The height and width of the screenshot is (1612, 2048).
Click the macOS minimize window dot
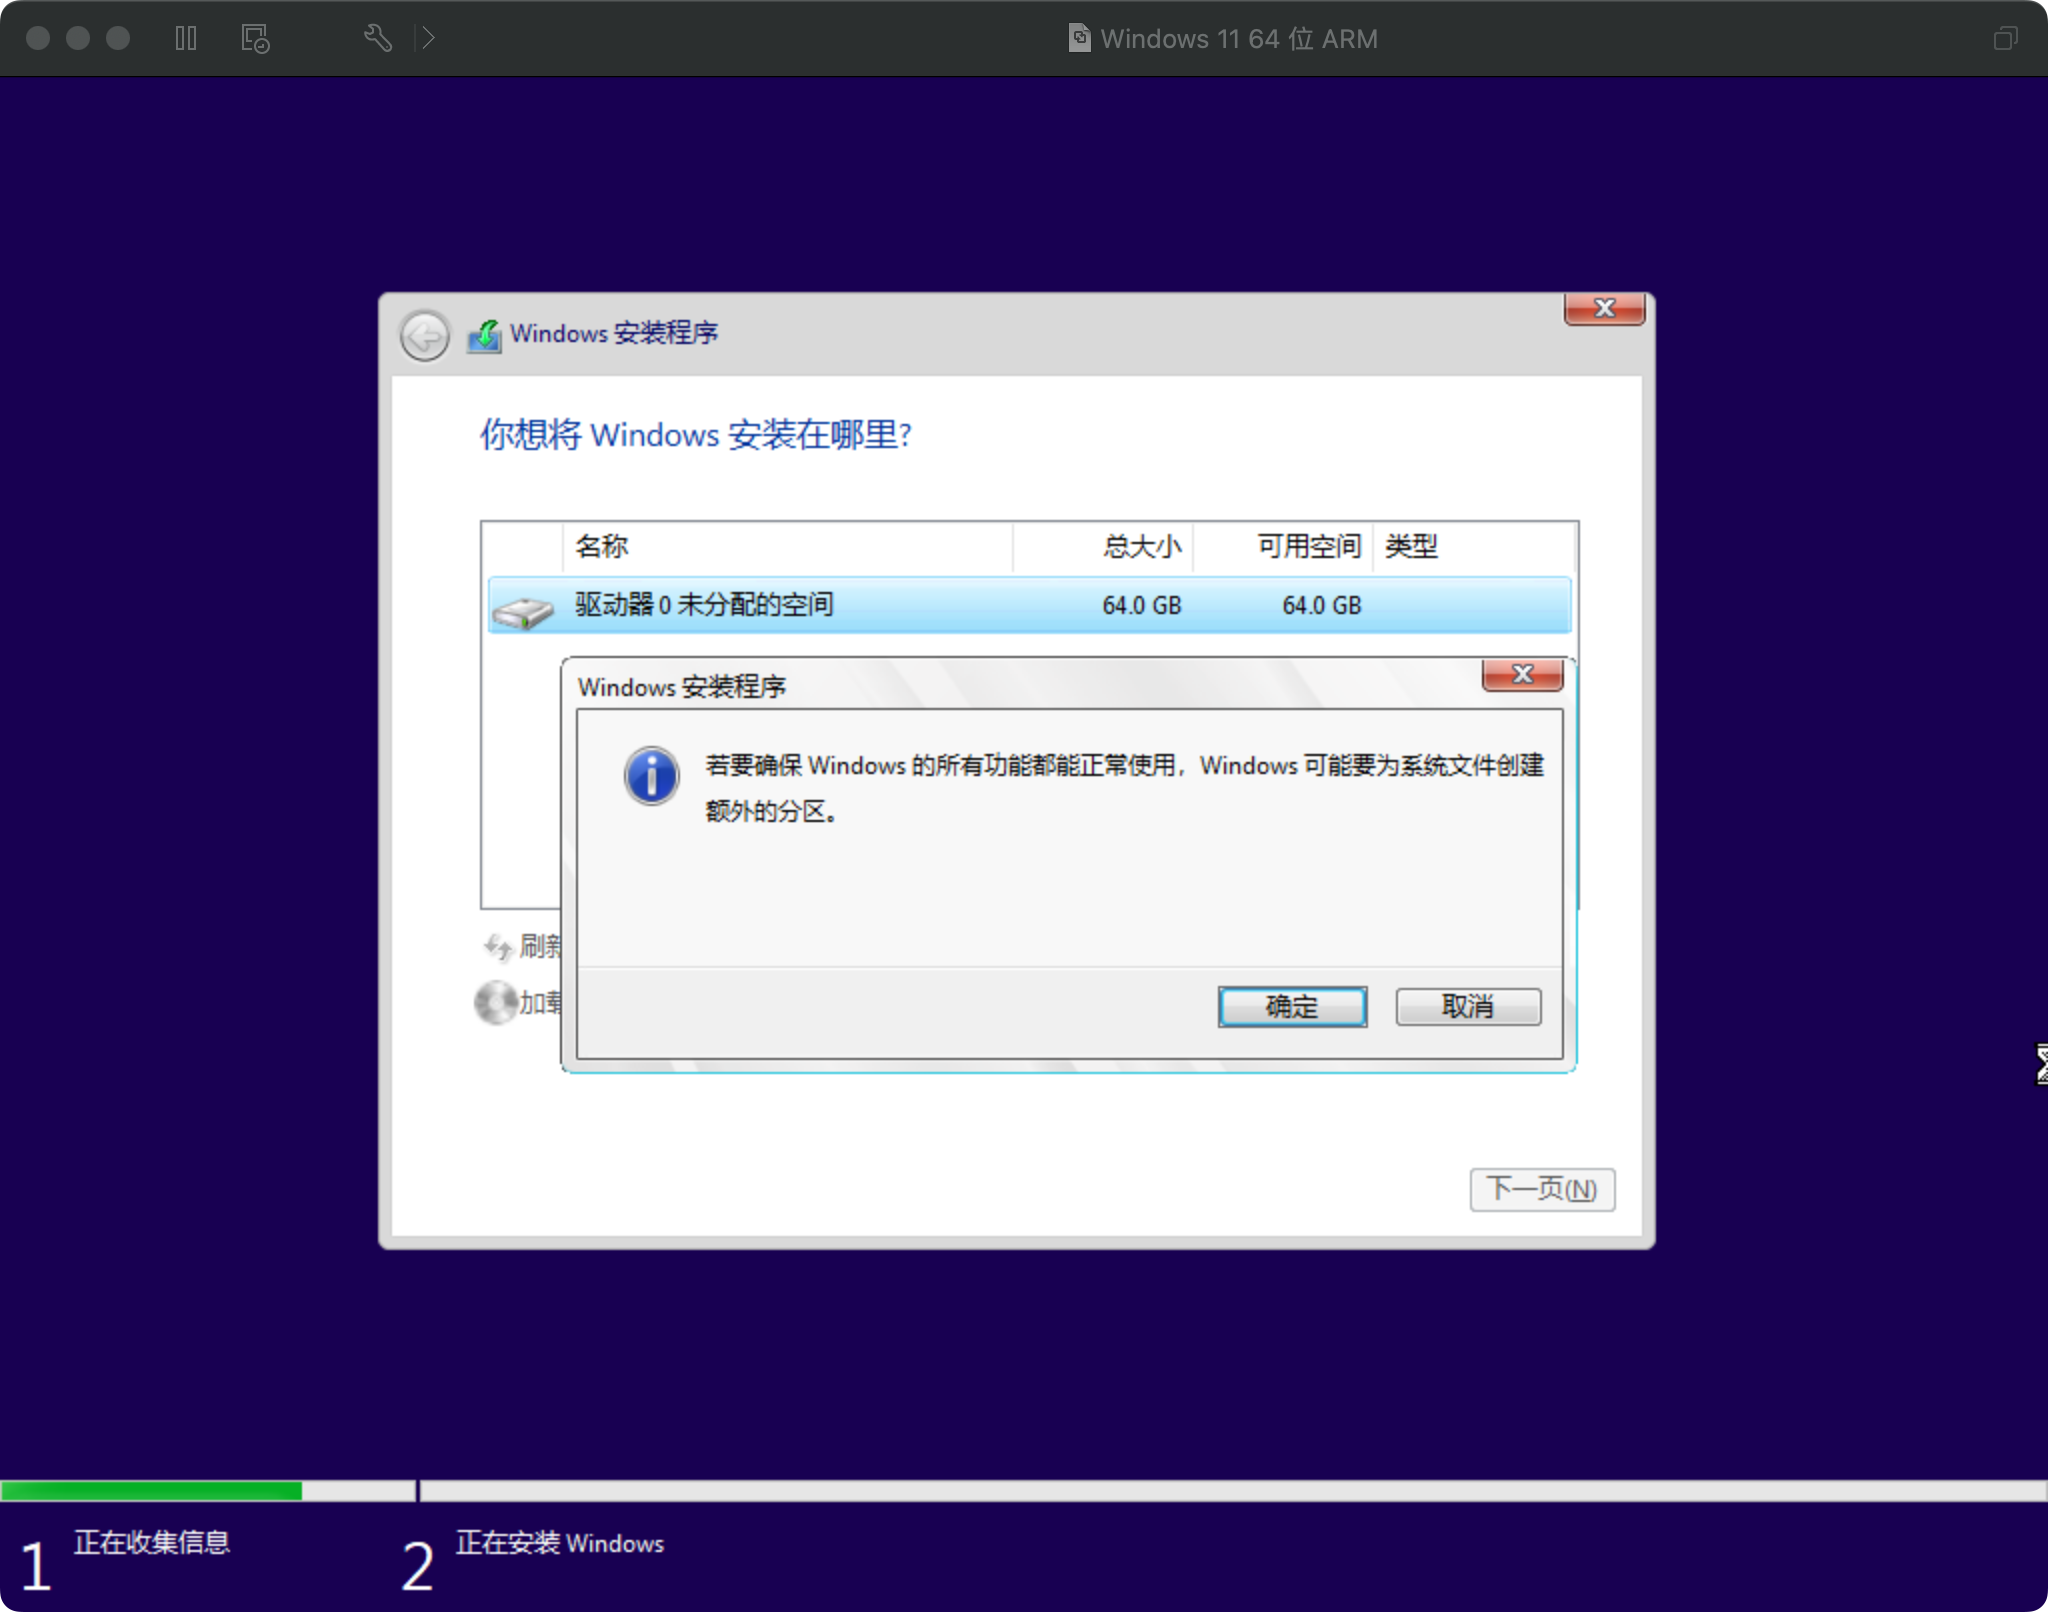coord(78,38)
